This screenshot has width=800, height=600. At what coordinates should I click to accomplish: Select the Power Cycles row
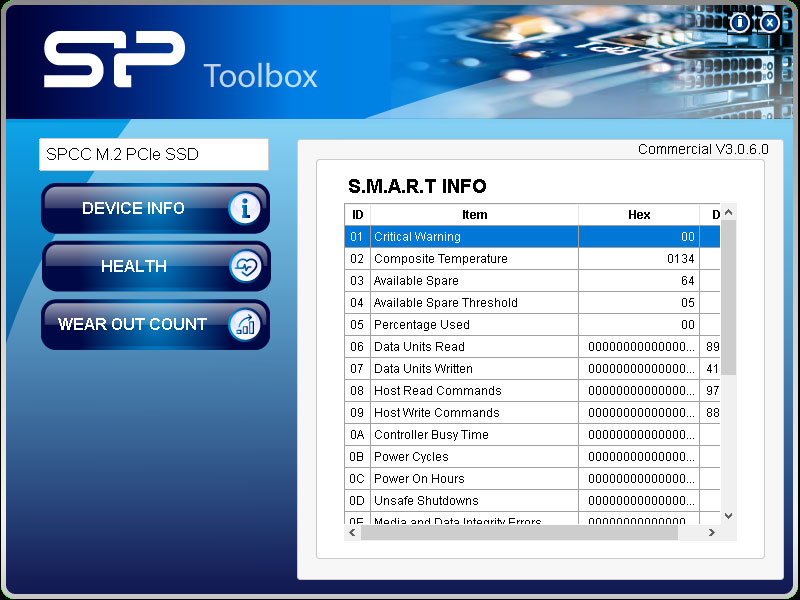532,456
